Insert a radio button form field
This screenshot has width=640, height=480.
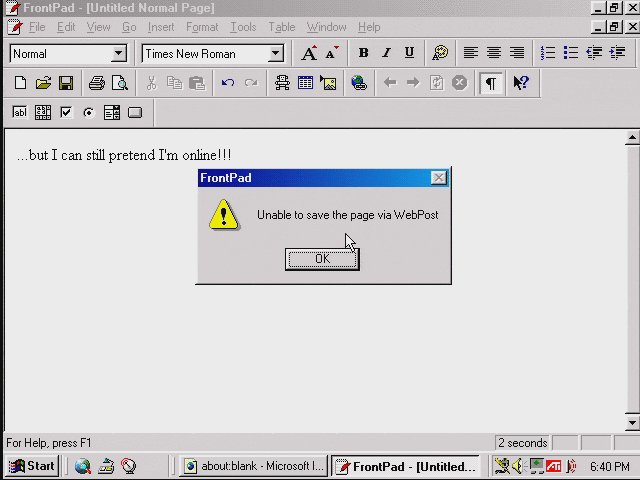click(x=89, y=113)
